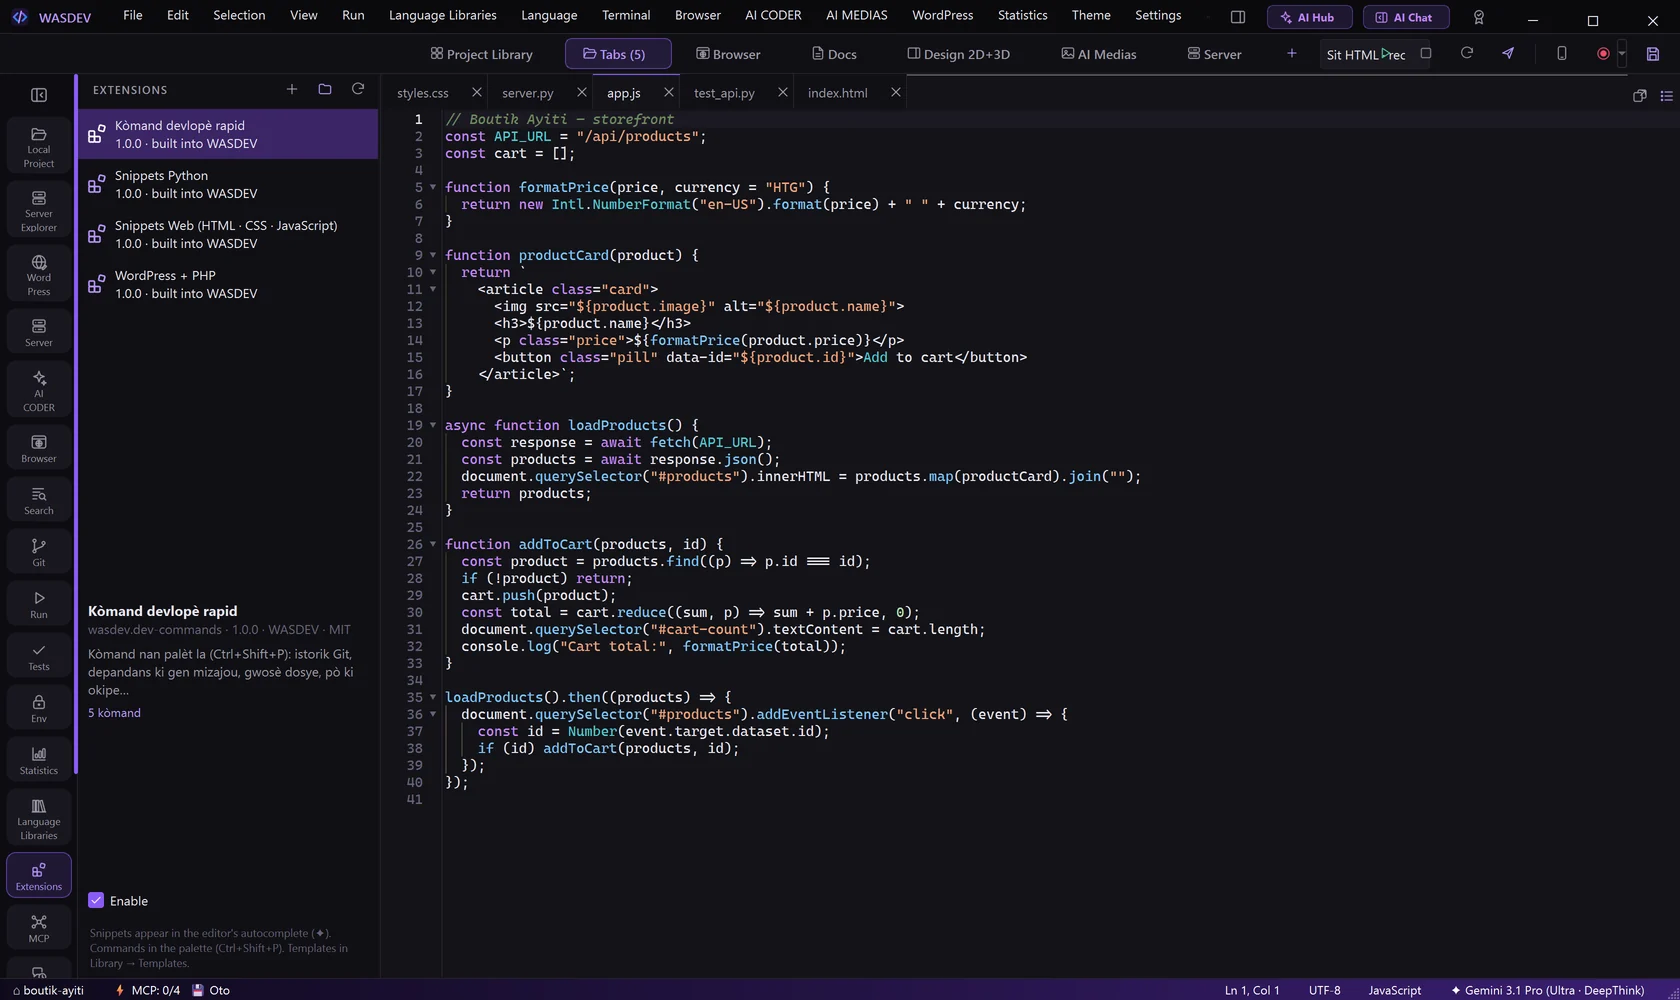1680x1000 pixels.
Task: Select the WordPress + PHP extension
Action: point(228,284)
